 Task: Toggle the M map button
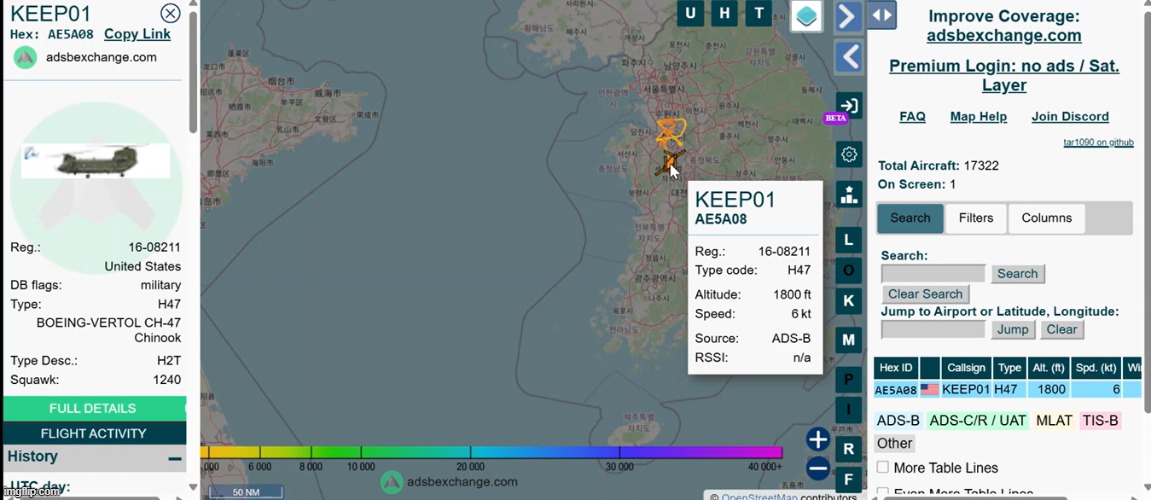tap(849, 339)
